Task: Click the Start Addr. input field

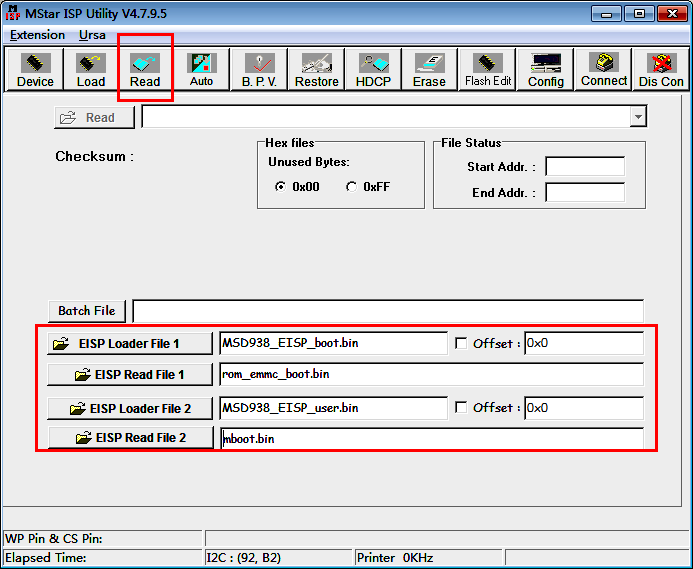Action: 585,167
